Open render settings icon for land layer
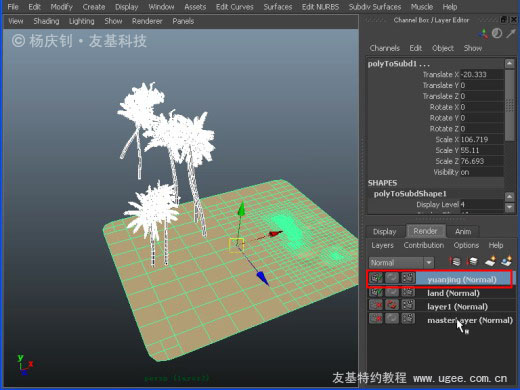The image size is (520, 390). (408, 292)
